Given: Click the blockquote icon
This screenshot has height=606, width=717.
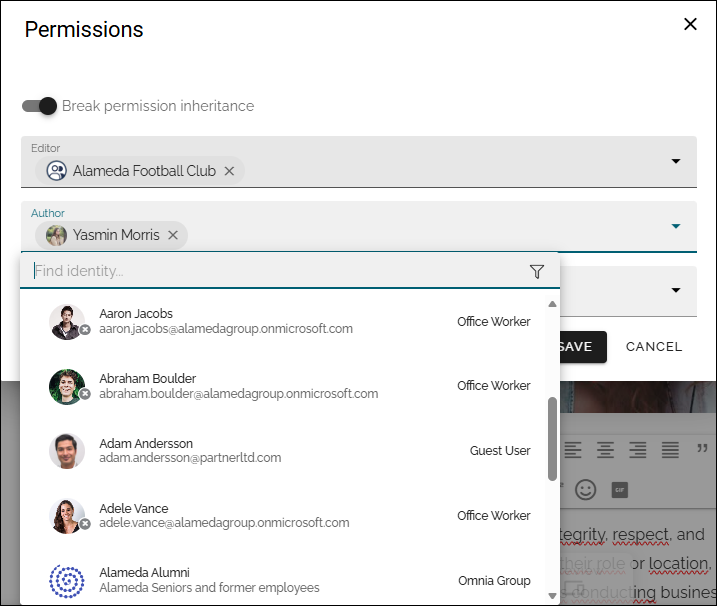Looking at the screenshot, I should [702, 448].
